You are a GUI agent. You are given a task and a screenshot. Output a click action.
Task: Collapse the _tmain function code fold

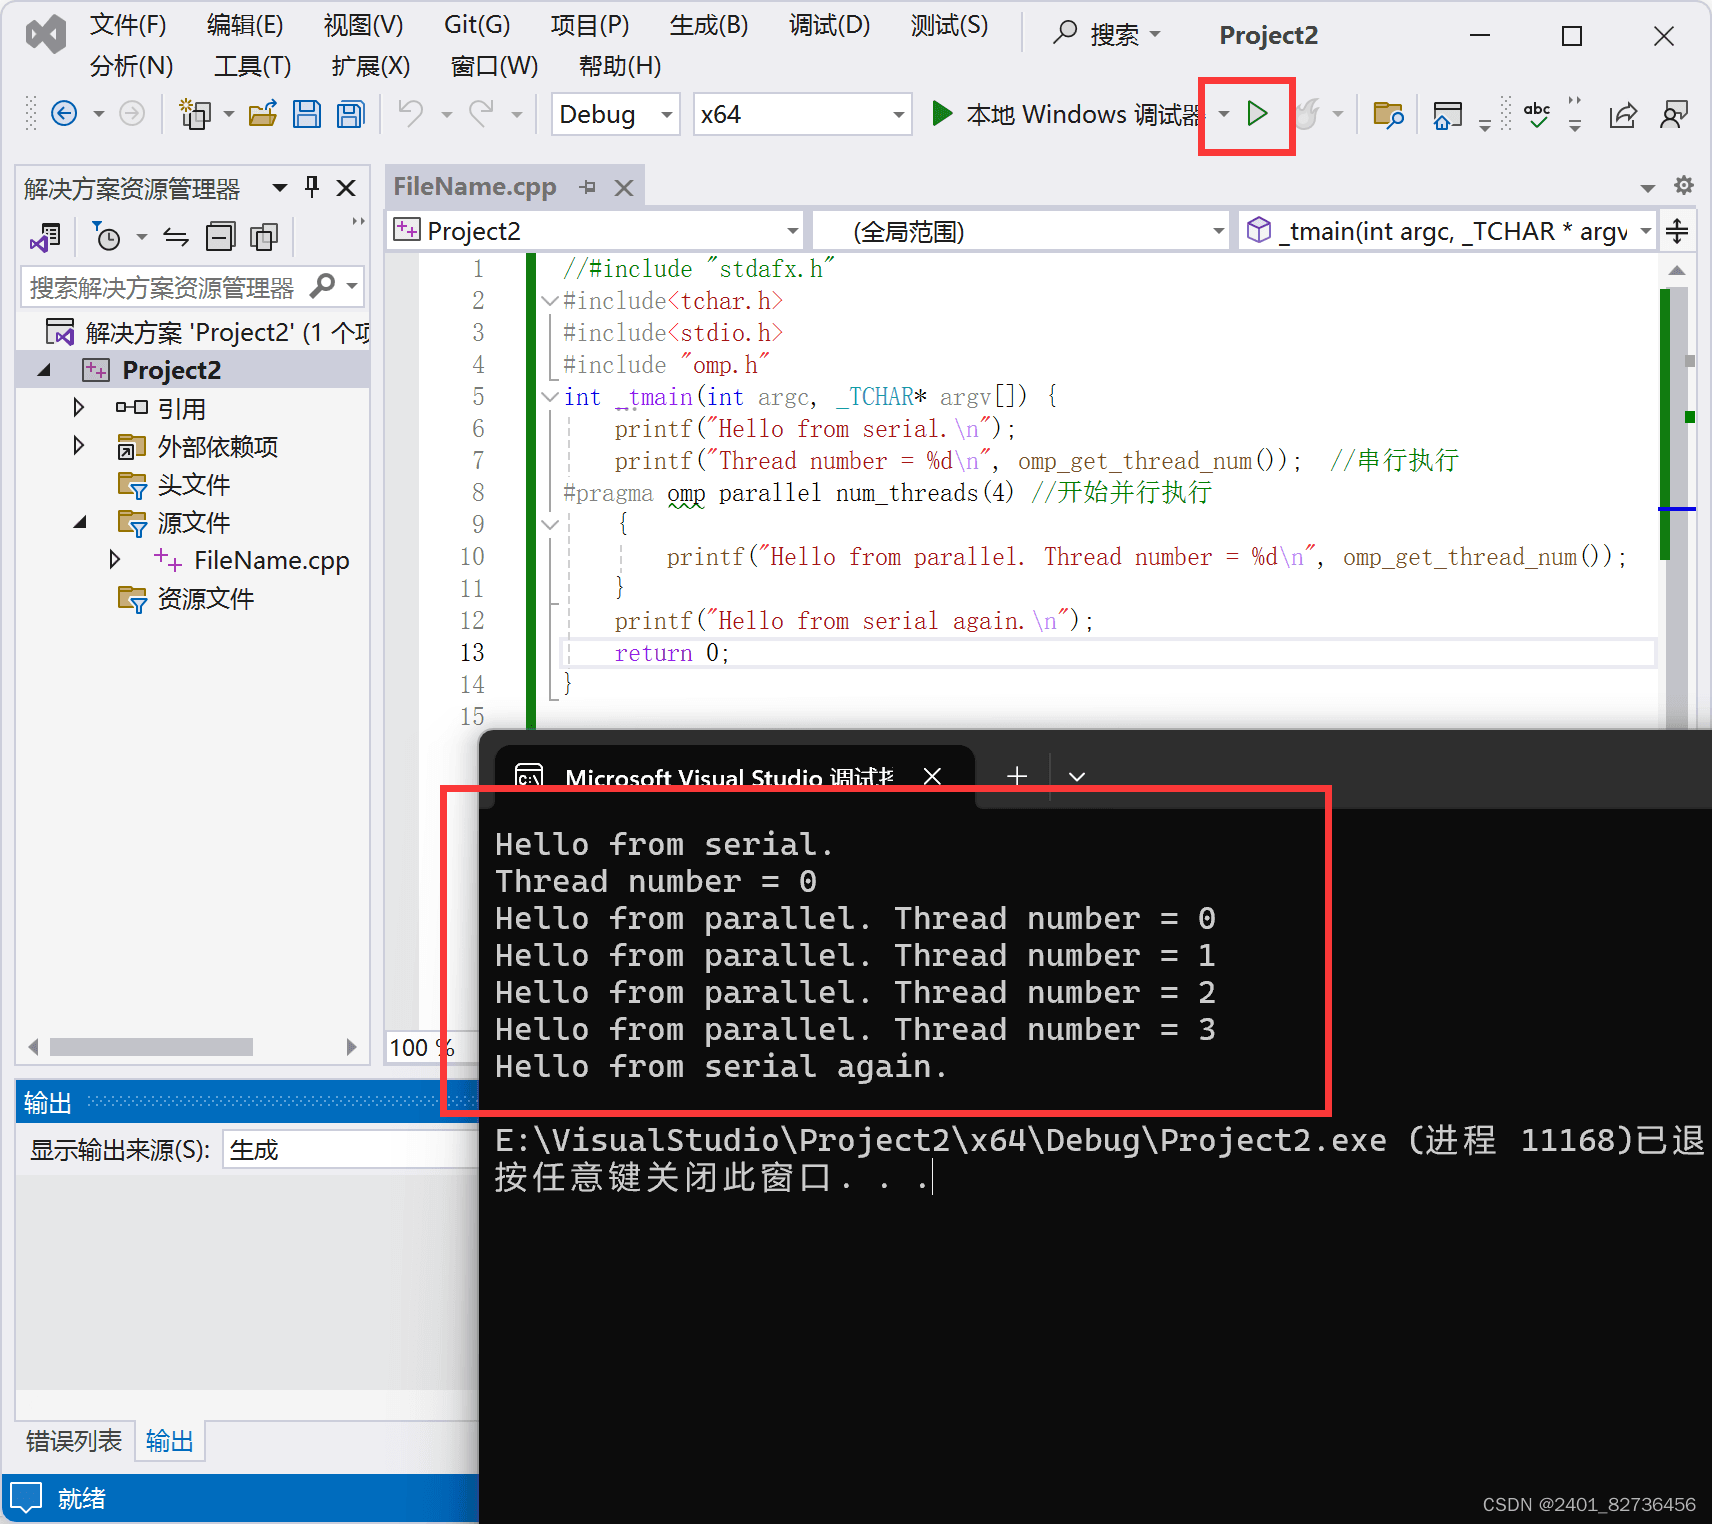click(550, 397)
